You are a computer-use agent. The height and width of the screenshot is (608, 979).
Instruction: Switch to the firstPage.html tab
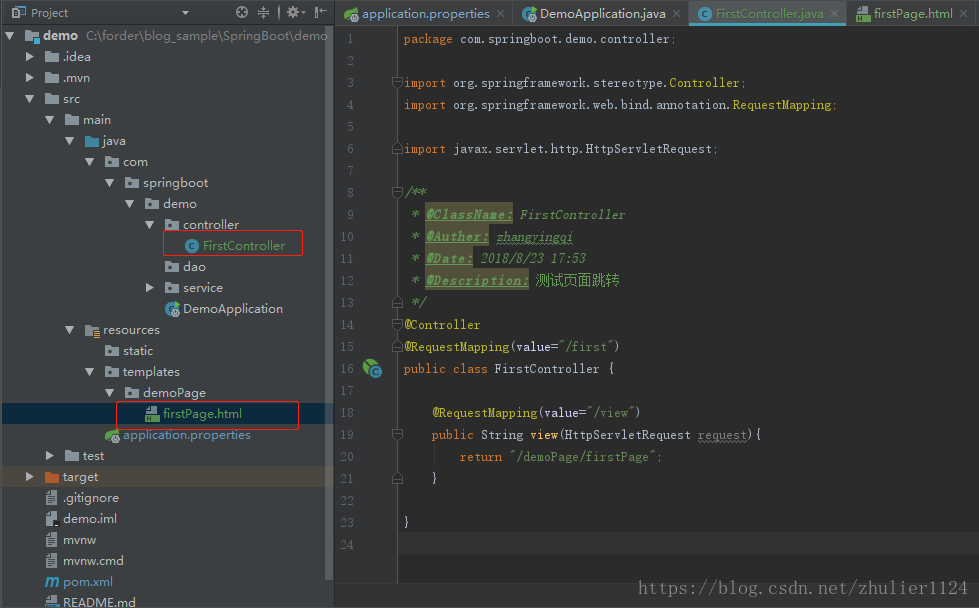click(912, 14)
